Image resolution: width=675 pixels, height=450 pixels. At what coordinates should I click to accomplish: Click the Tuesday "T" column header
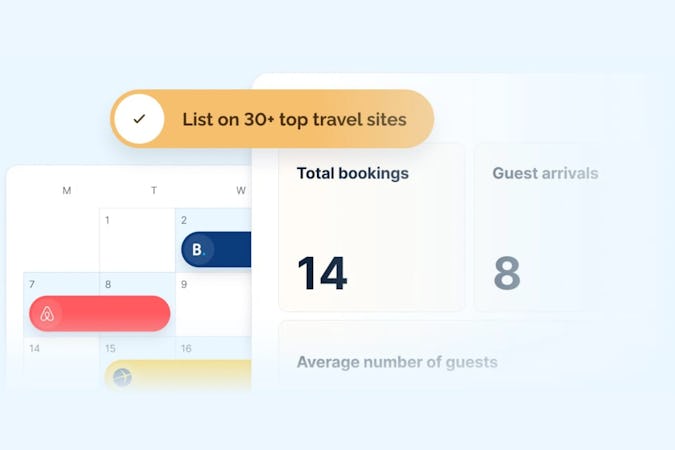click(154, 190)
